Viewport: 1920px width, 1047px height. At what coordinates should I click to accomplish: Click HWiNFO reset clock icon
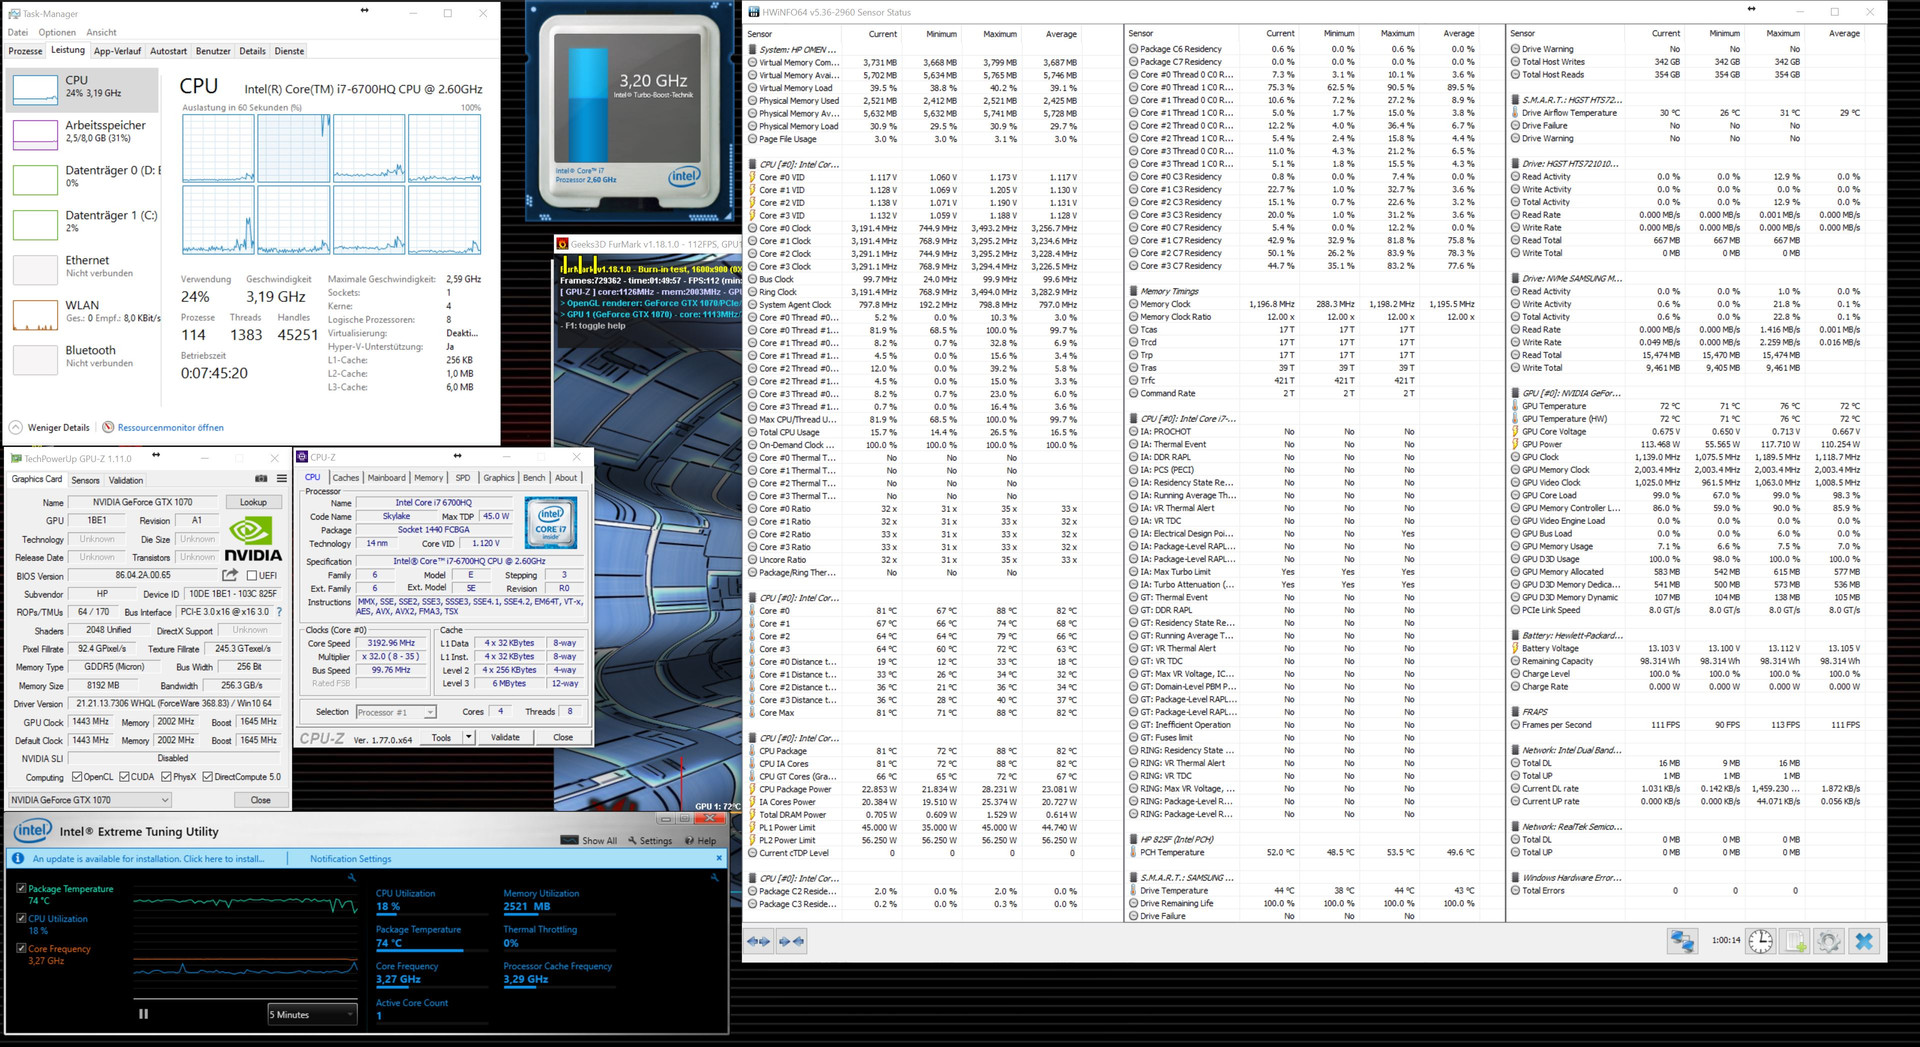[1761, 941]
